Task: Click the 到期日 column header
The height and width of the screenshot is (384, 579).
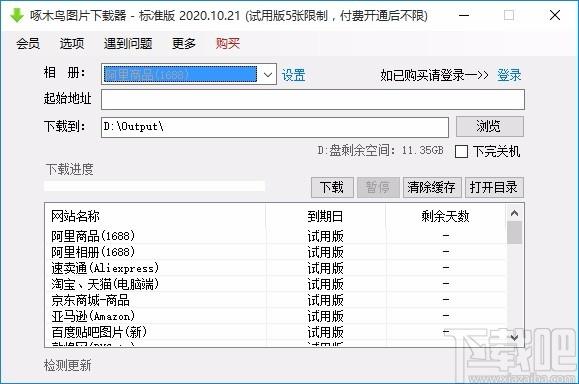Action: click(325, 216)
